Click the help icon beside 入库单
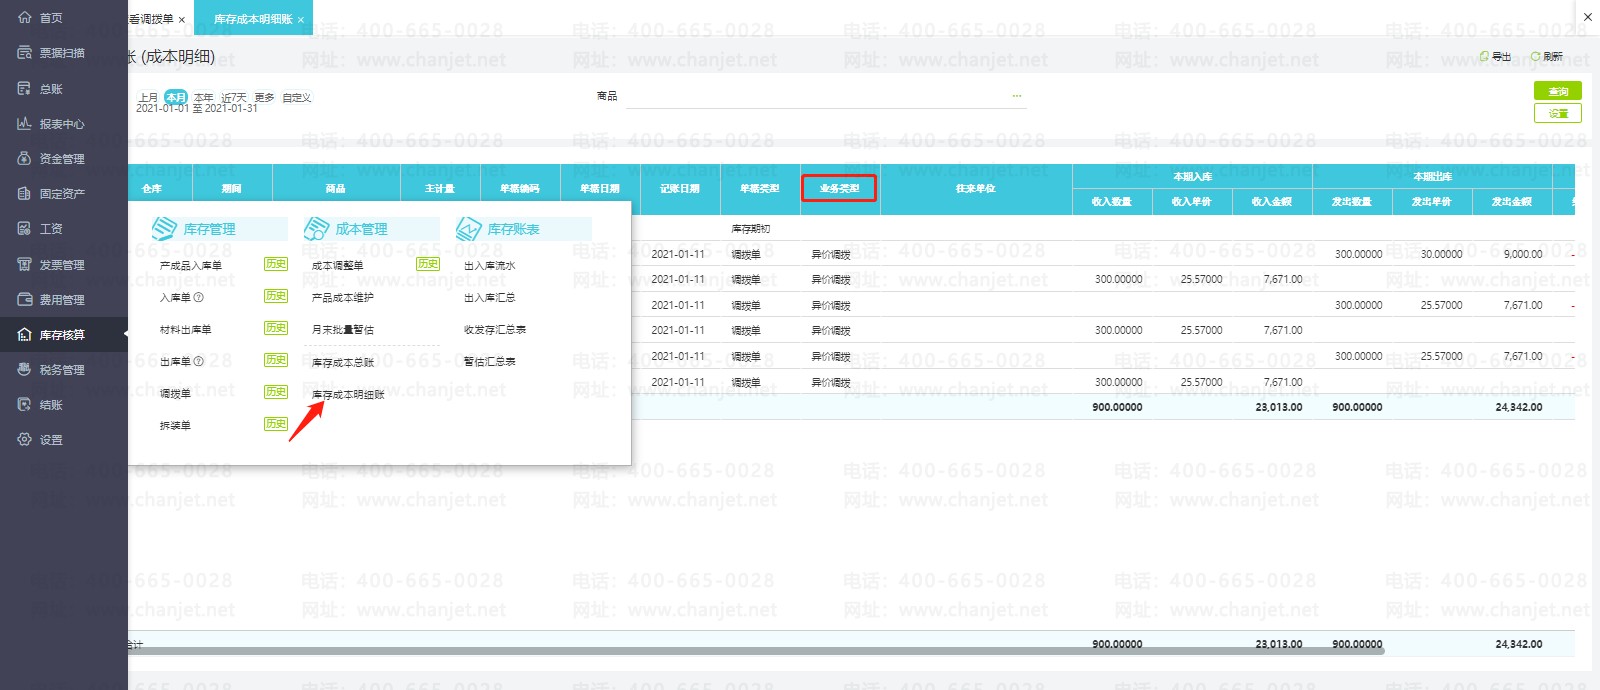Screen dimensions: 1600x690 coord(198,297)
